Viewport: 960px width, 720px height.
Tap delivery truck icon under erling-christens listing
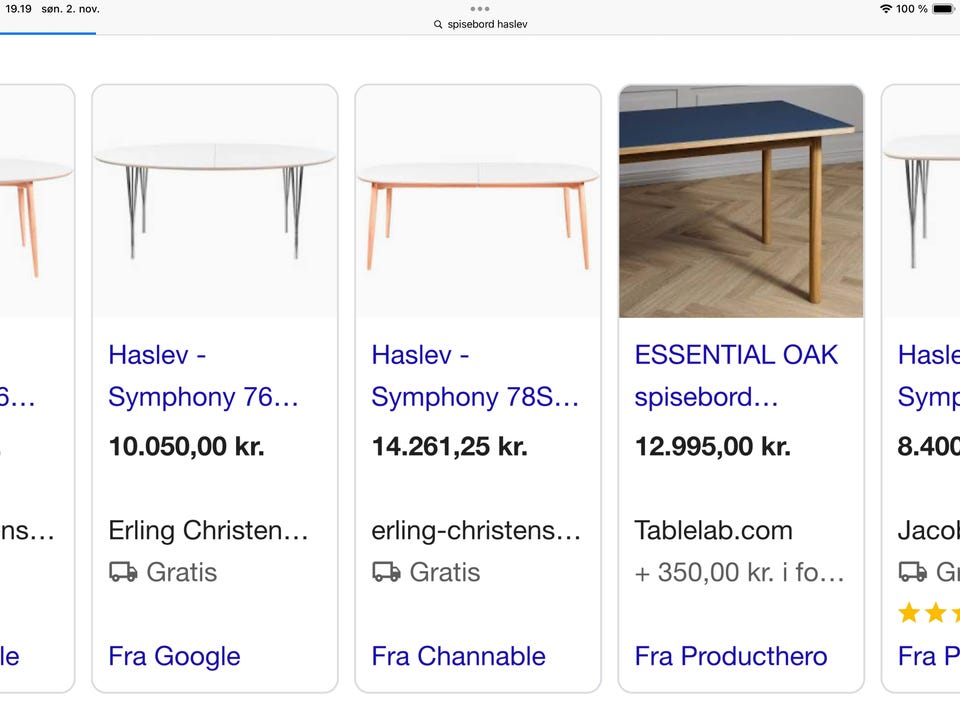(x=386, y=572)
